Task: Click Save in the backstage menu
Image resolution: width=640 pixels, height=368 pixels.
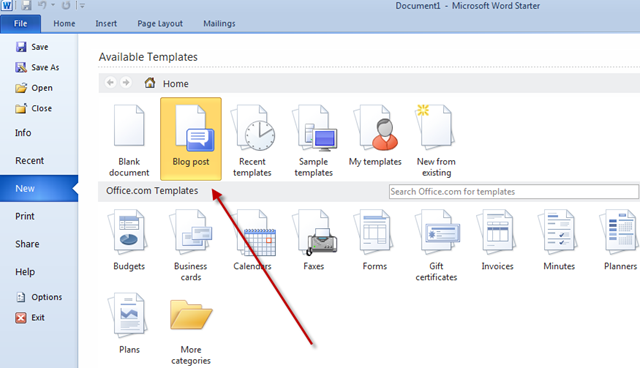Action: 32,47
